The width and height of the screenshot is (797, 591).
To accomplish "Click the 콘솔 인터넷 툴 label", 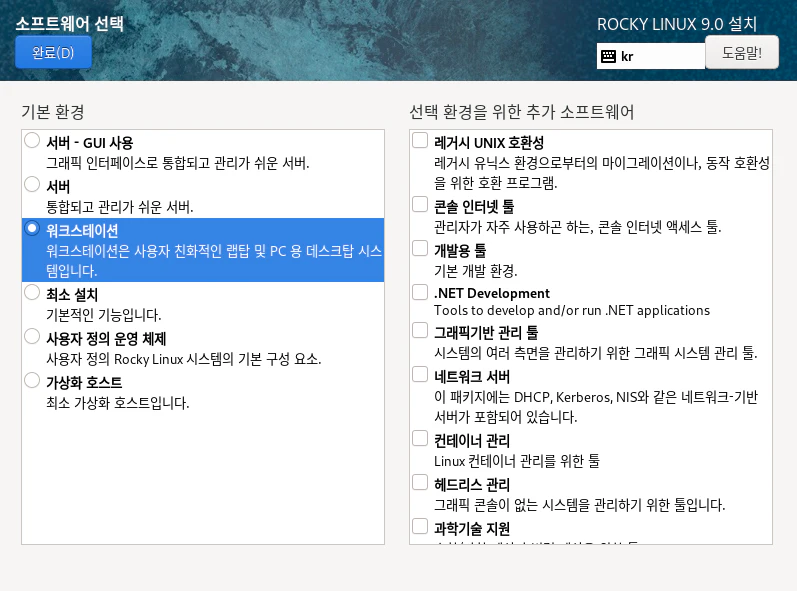I will [x=474, y=207].
